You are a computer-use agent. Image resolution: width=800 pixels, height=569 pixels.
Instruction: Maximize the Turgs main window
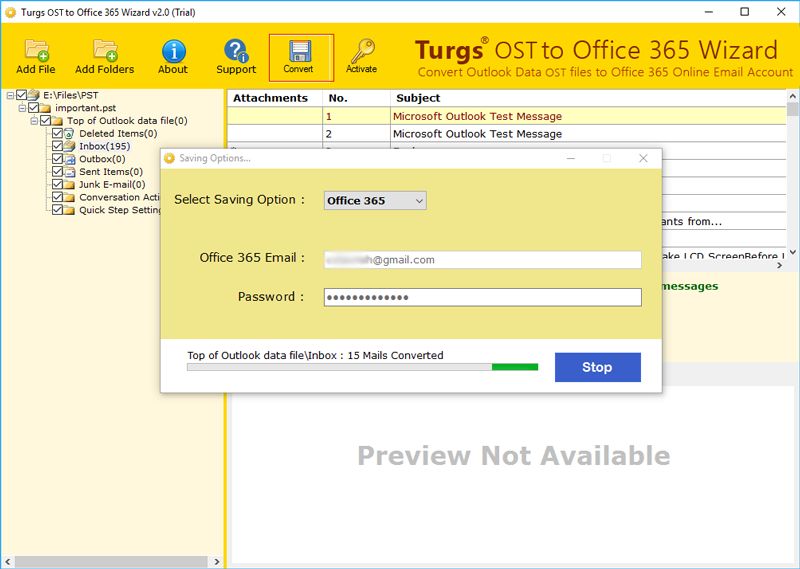744,12
